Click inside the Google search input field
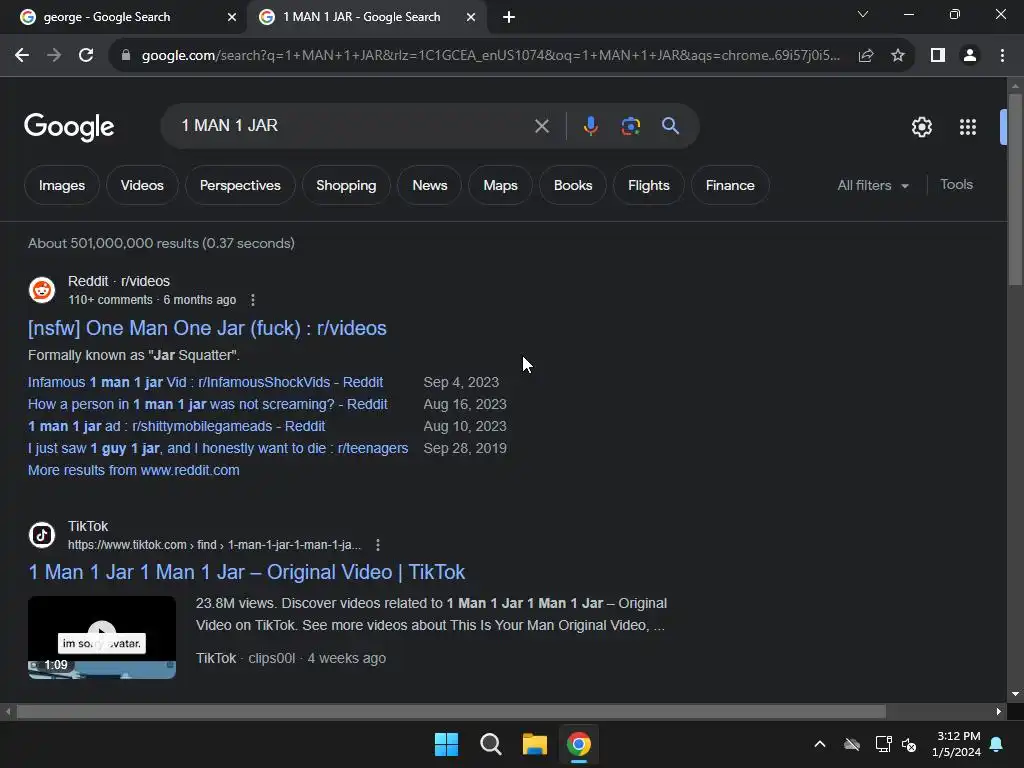Viewport: 1024px width, 768px height. pyautogui.click(x=353, y=126)
